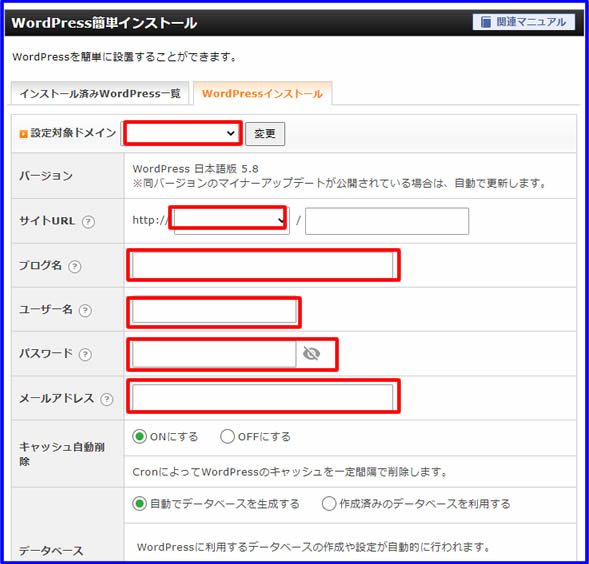Click the 変更 button
This screenshot has height=564, width=589.
pos(265,134)
